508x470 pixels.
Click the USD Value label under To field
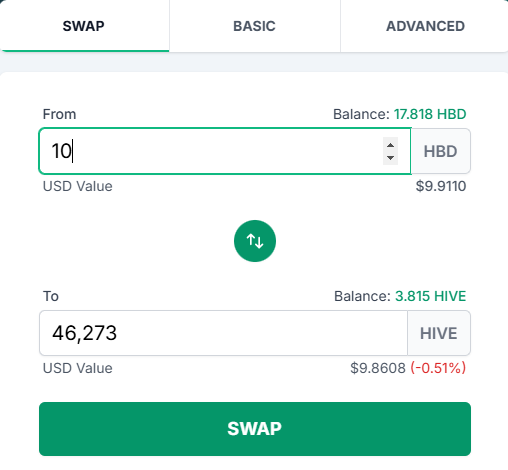(x=78, y=368)
